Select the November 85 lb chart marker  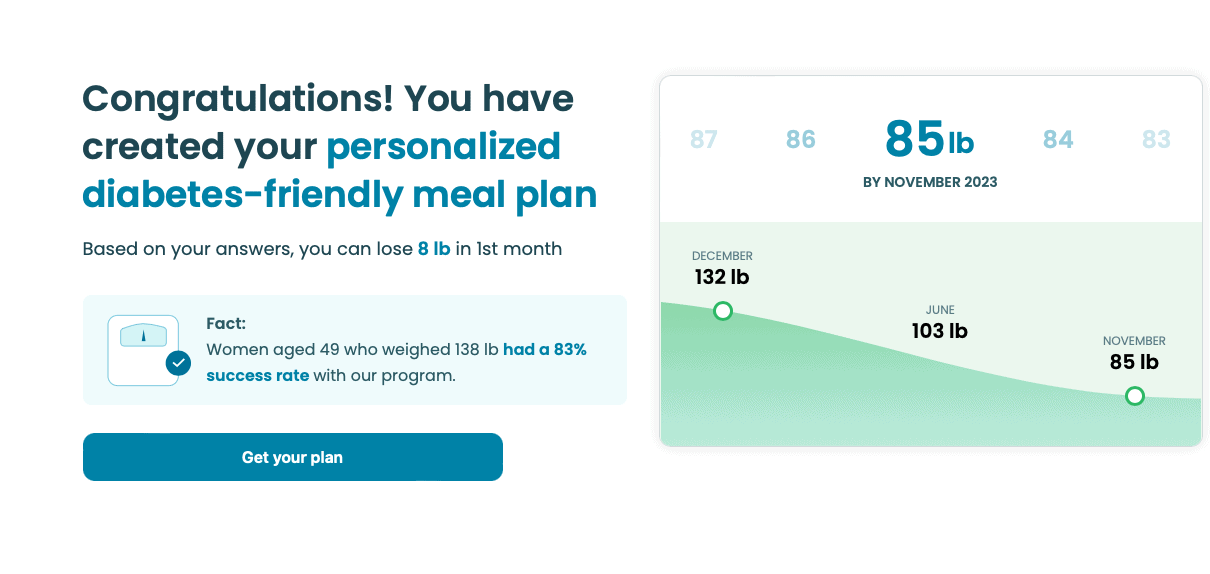pyautogui.click(x=1134, y=396)
